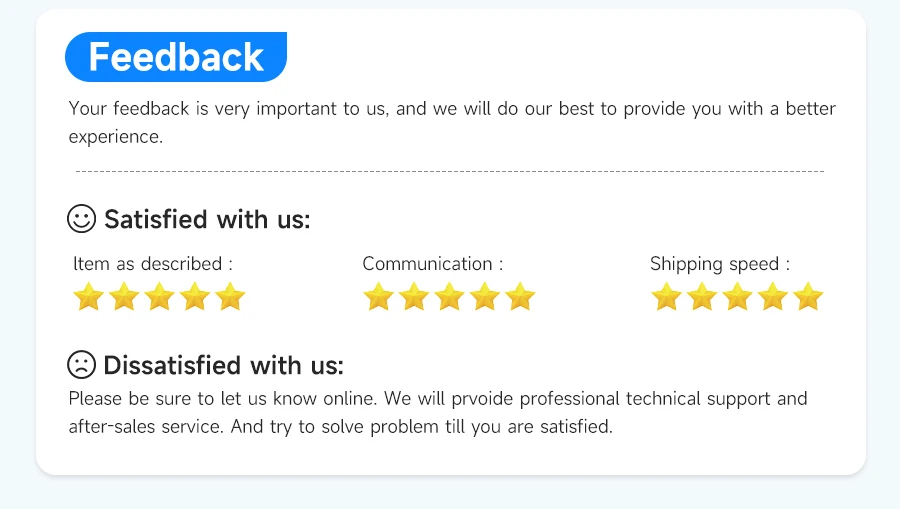This screenshot has width=900, height=509.
Task: Click the smiley face icon
Action: (81, 218)
